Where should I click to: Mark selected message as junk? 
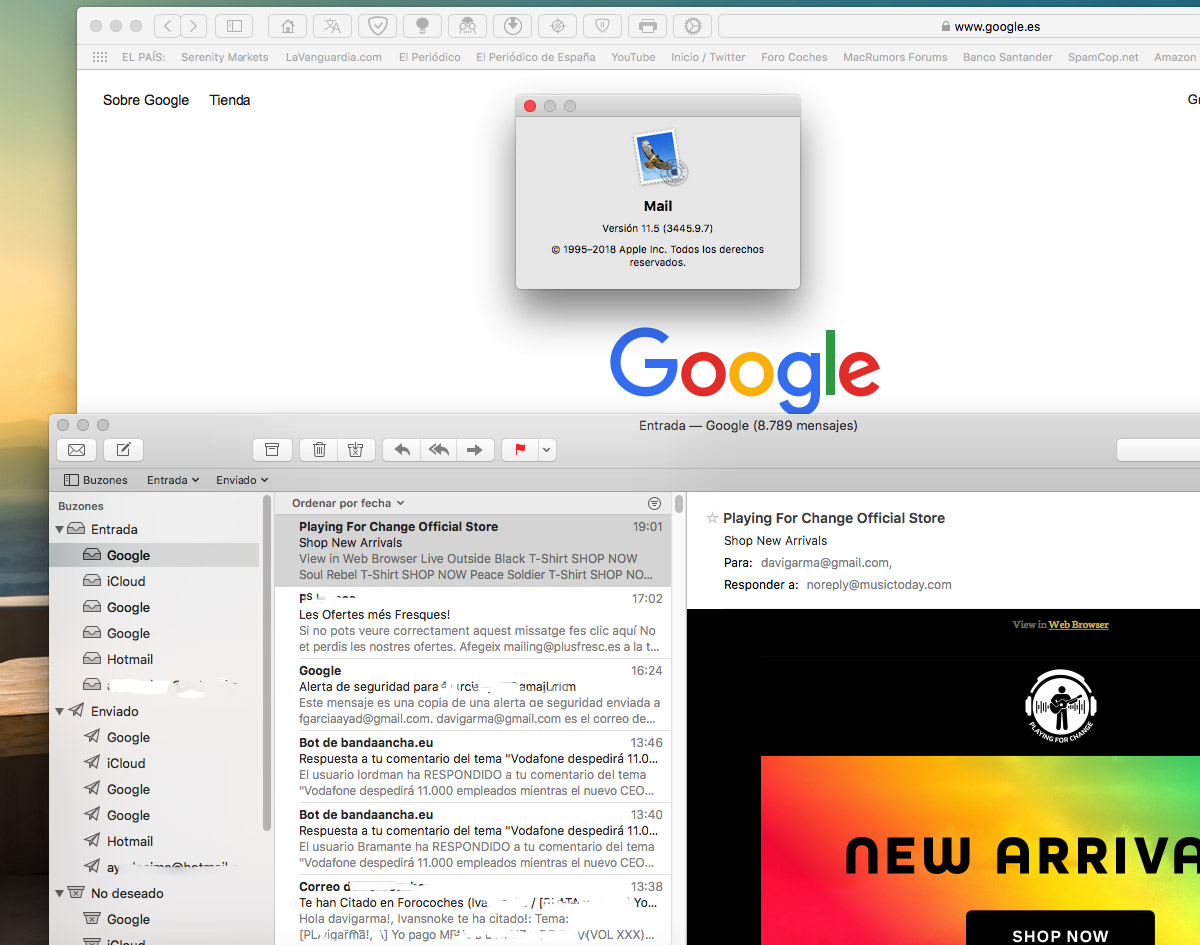click(355, 450)
